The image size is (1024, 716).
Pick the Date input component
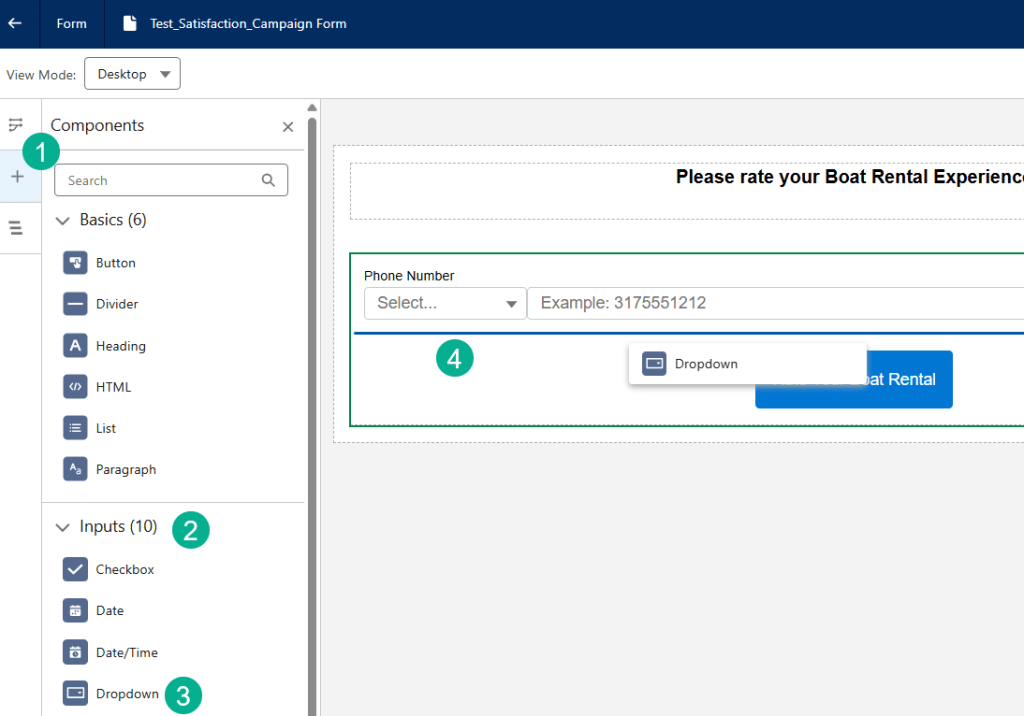tap(109, 611)
